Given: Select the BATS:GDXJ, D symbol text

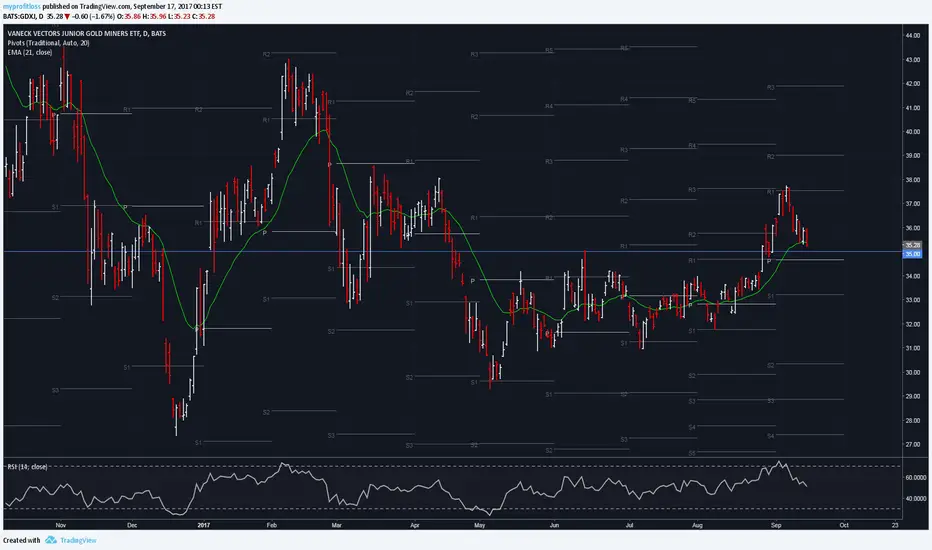Looking at the screenshot, I should [x=23, y=17].
